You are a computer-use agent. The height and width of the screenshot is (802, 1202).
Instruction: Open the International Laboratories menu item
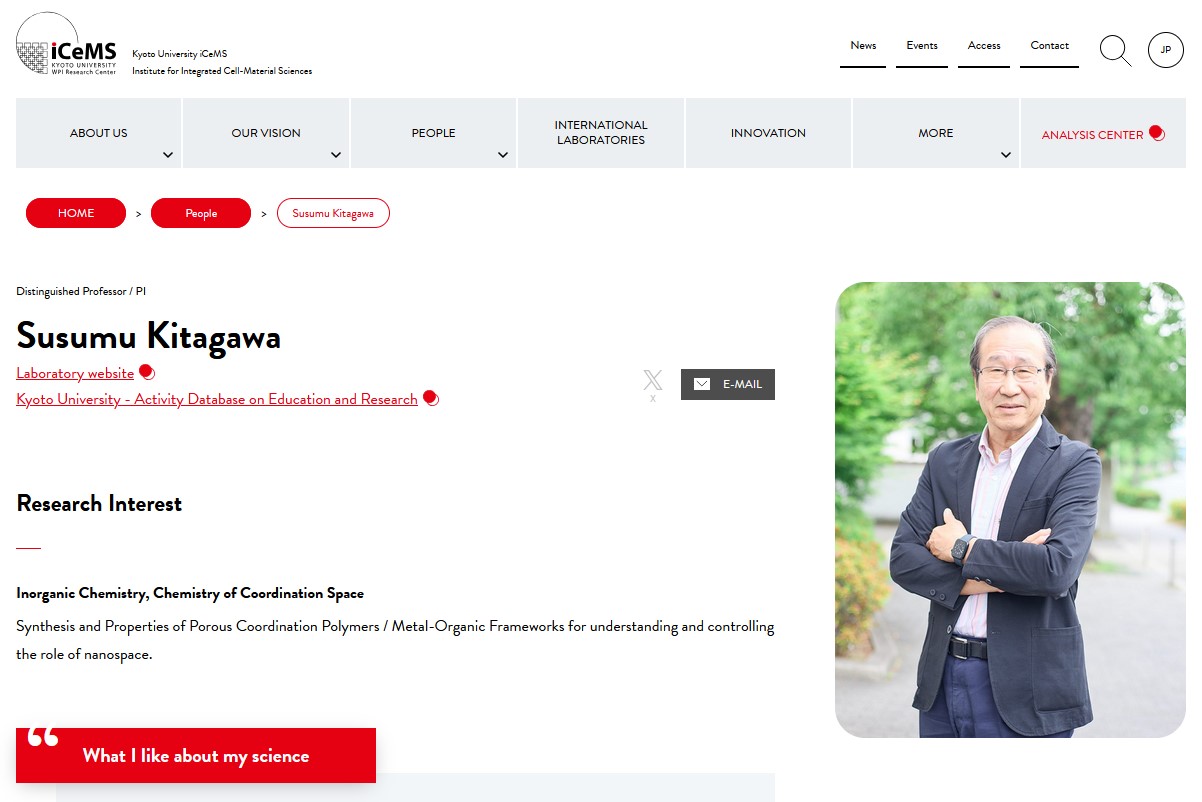pos(601,133)
